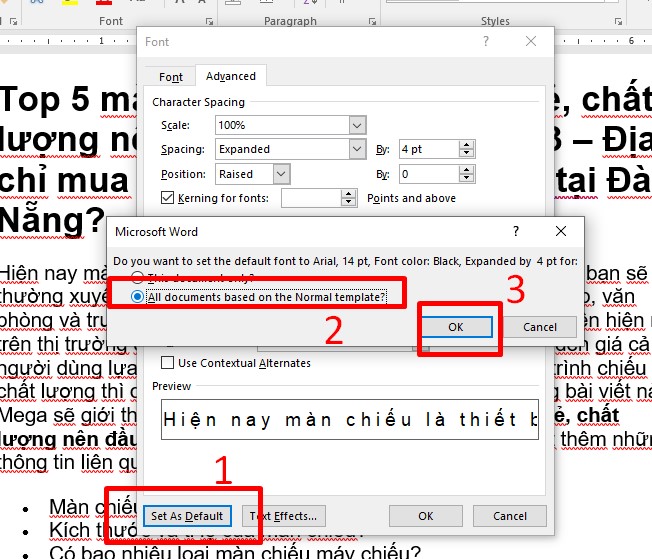Image resolution: width=652 pixels, height=559 pixels.
Task: Select the Advanced tab
Action: click(231, 76)
